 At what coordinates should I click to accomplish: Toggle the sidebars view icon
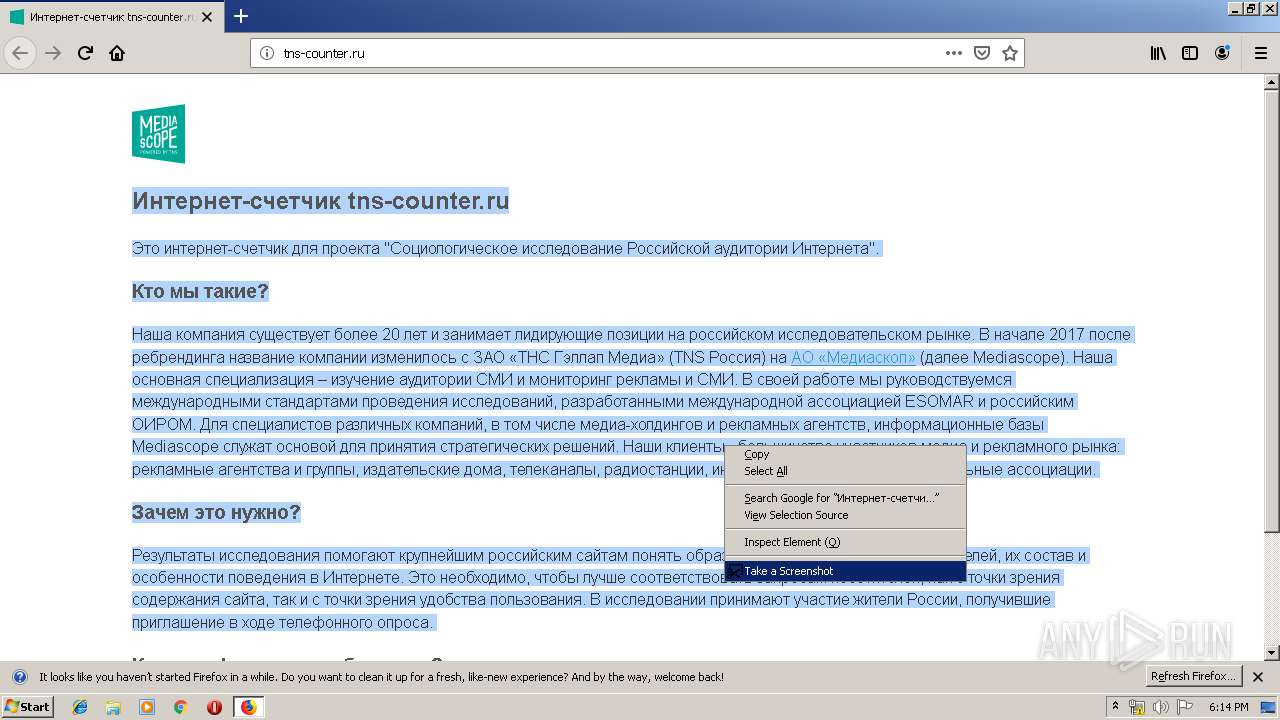tap(1190, 53)
